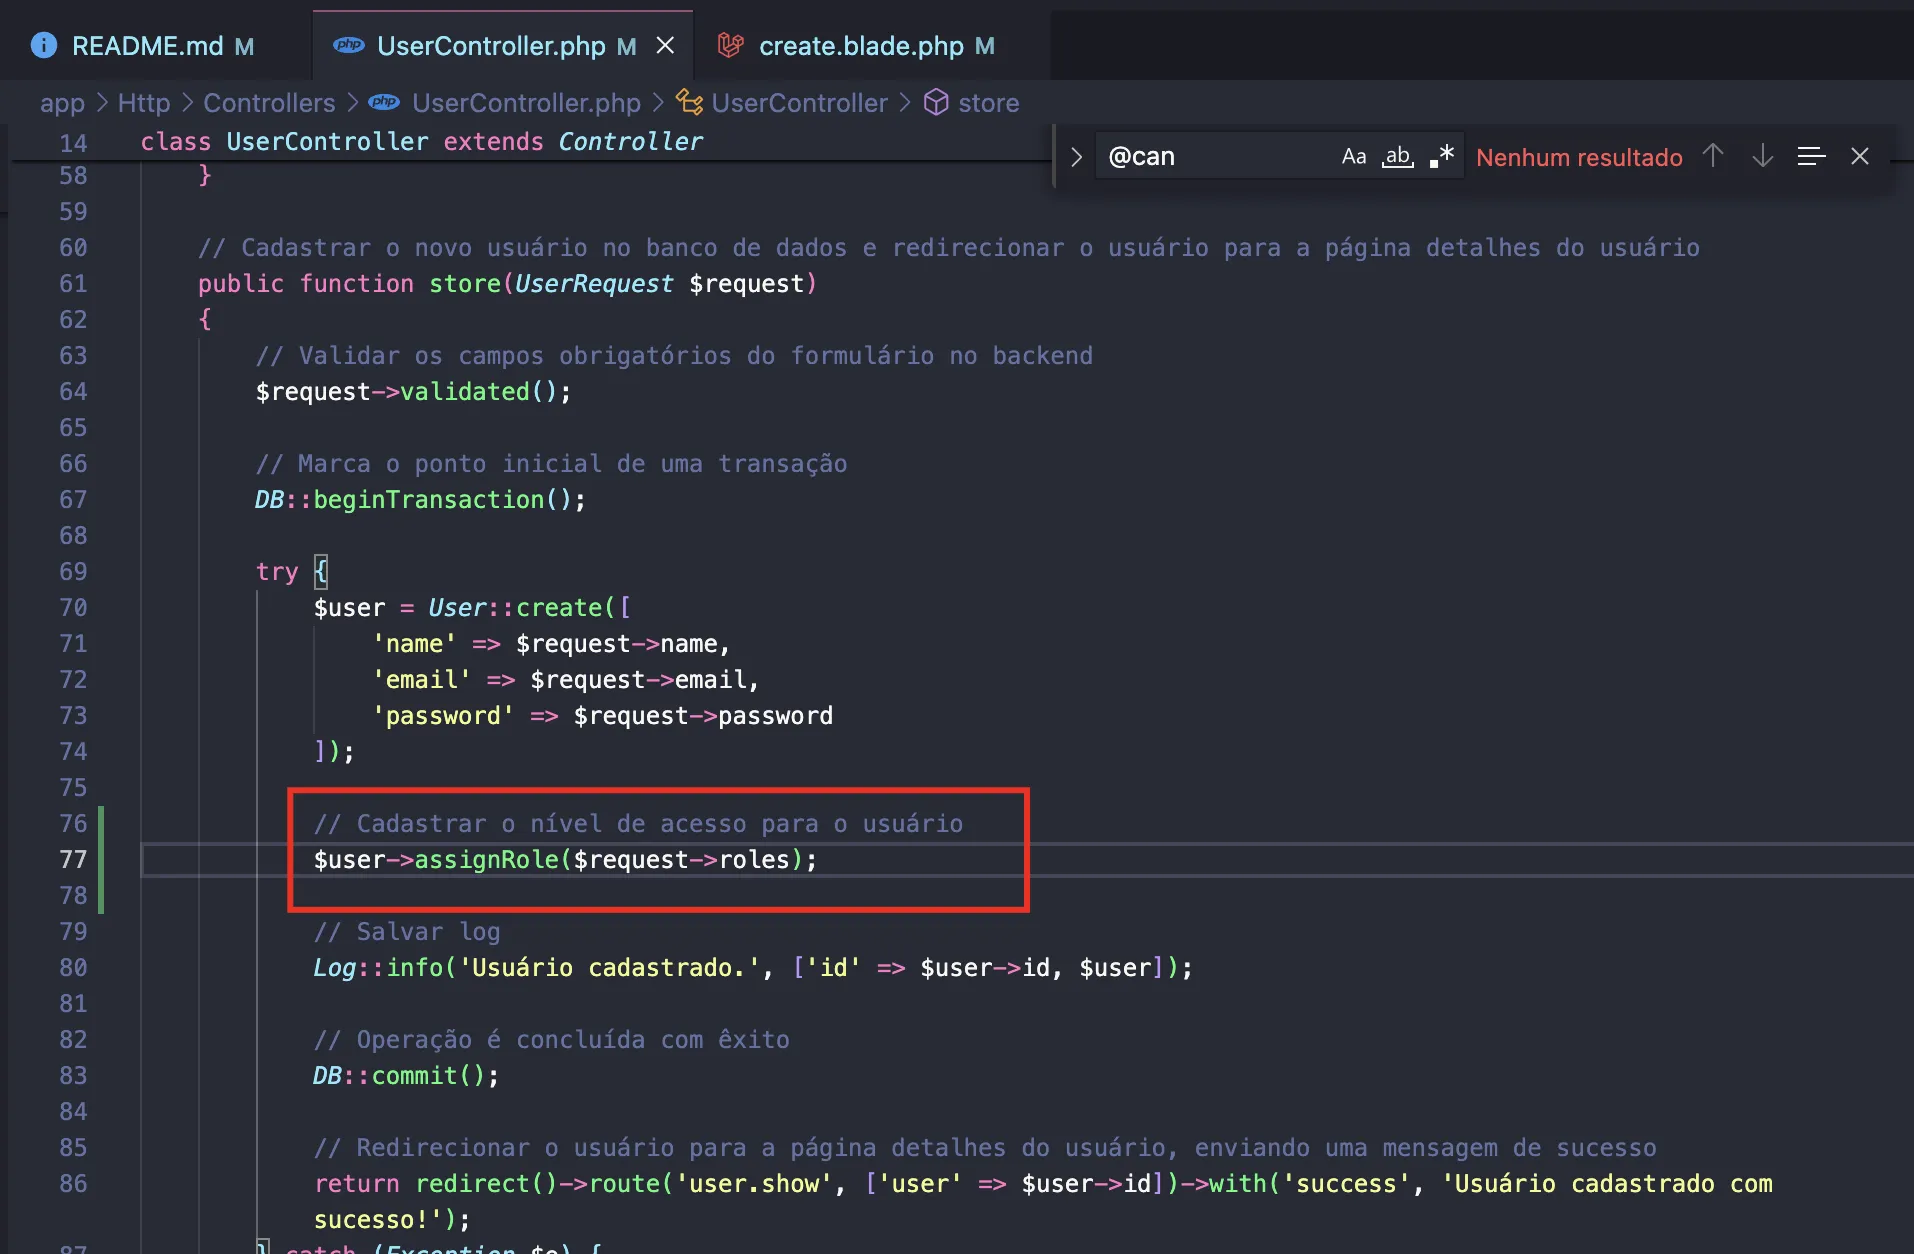Close the UserController.php tab
1914x1254 pixels.
[665, 46]
